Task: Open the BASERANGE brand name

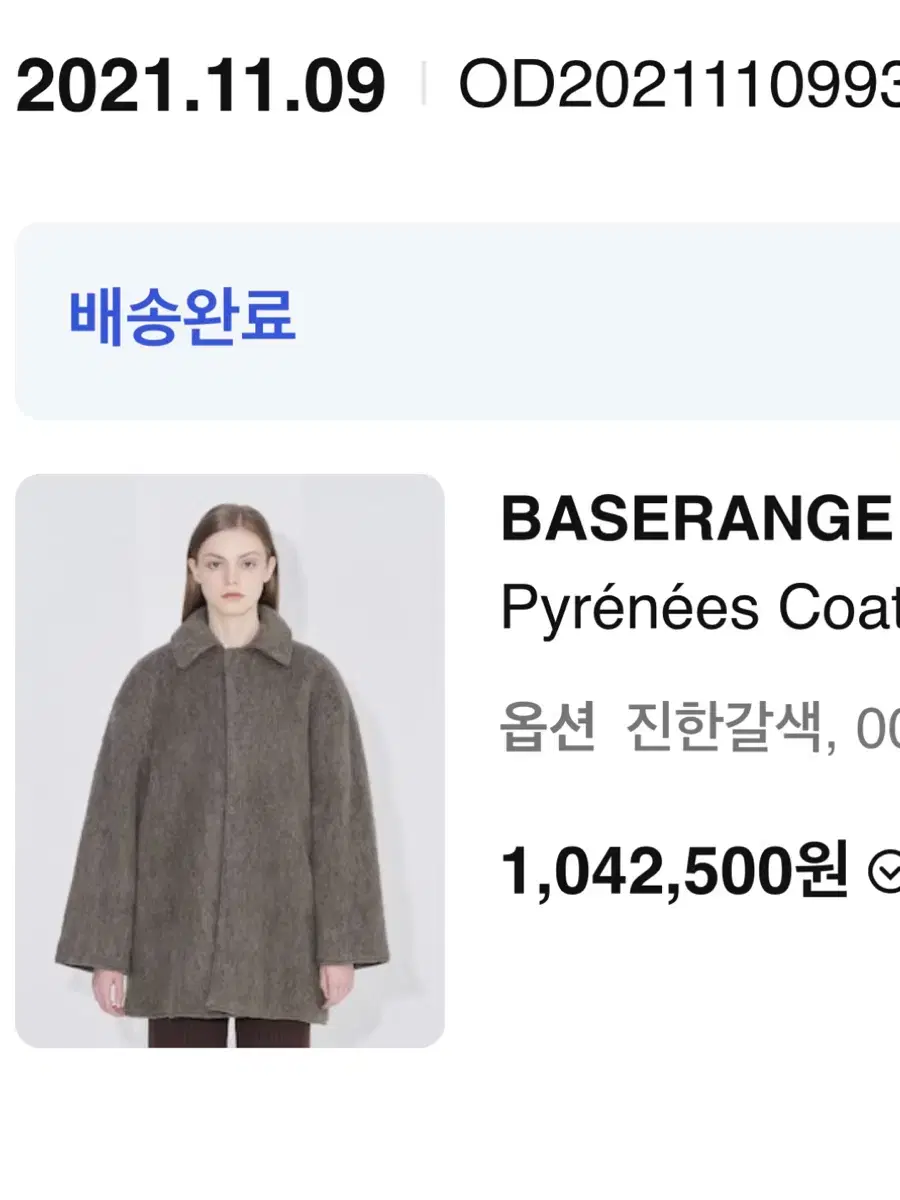Action: [696, 518]
